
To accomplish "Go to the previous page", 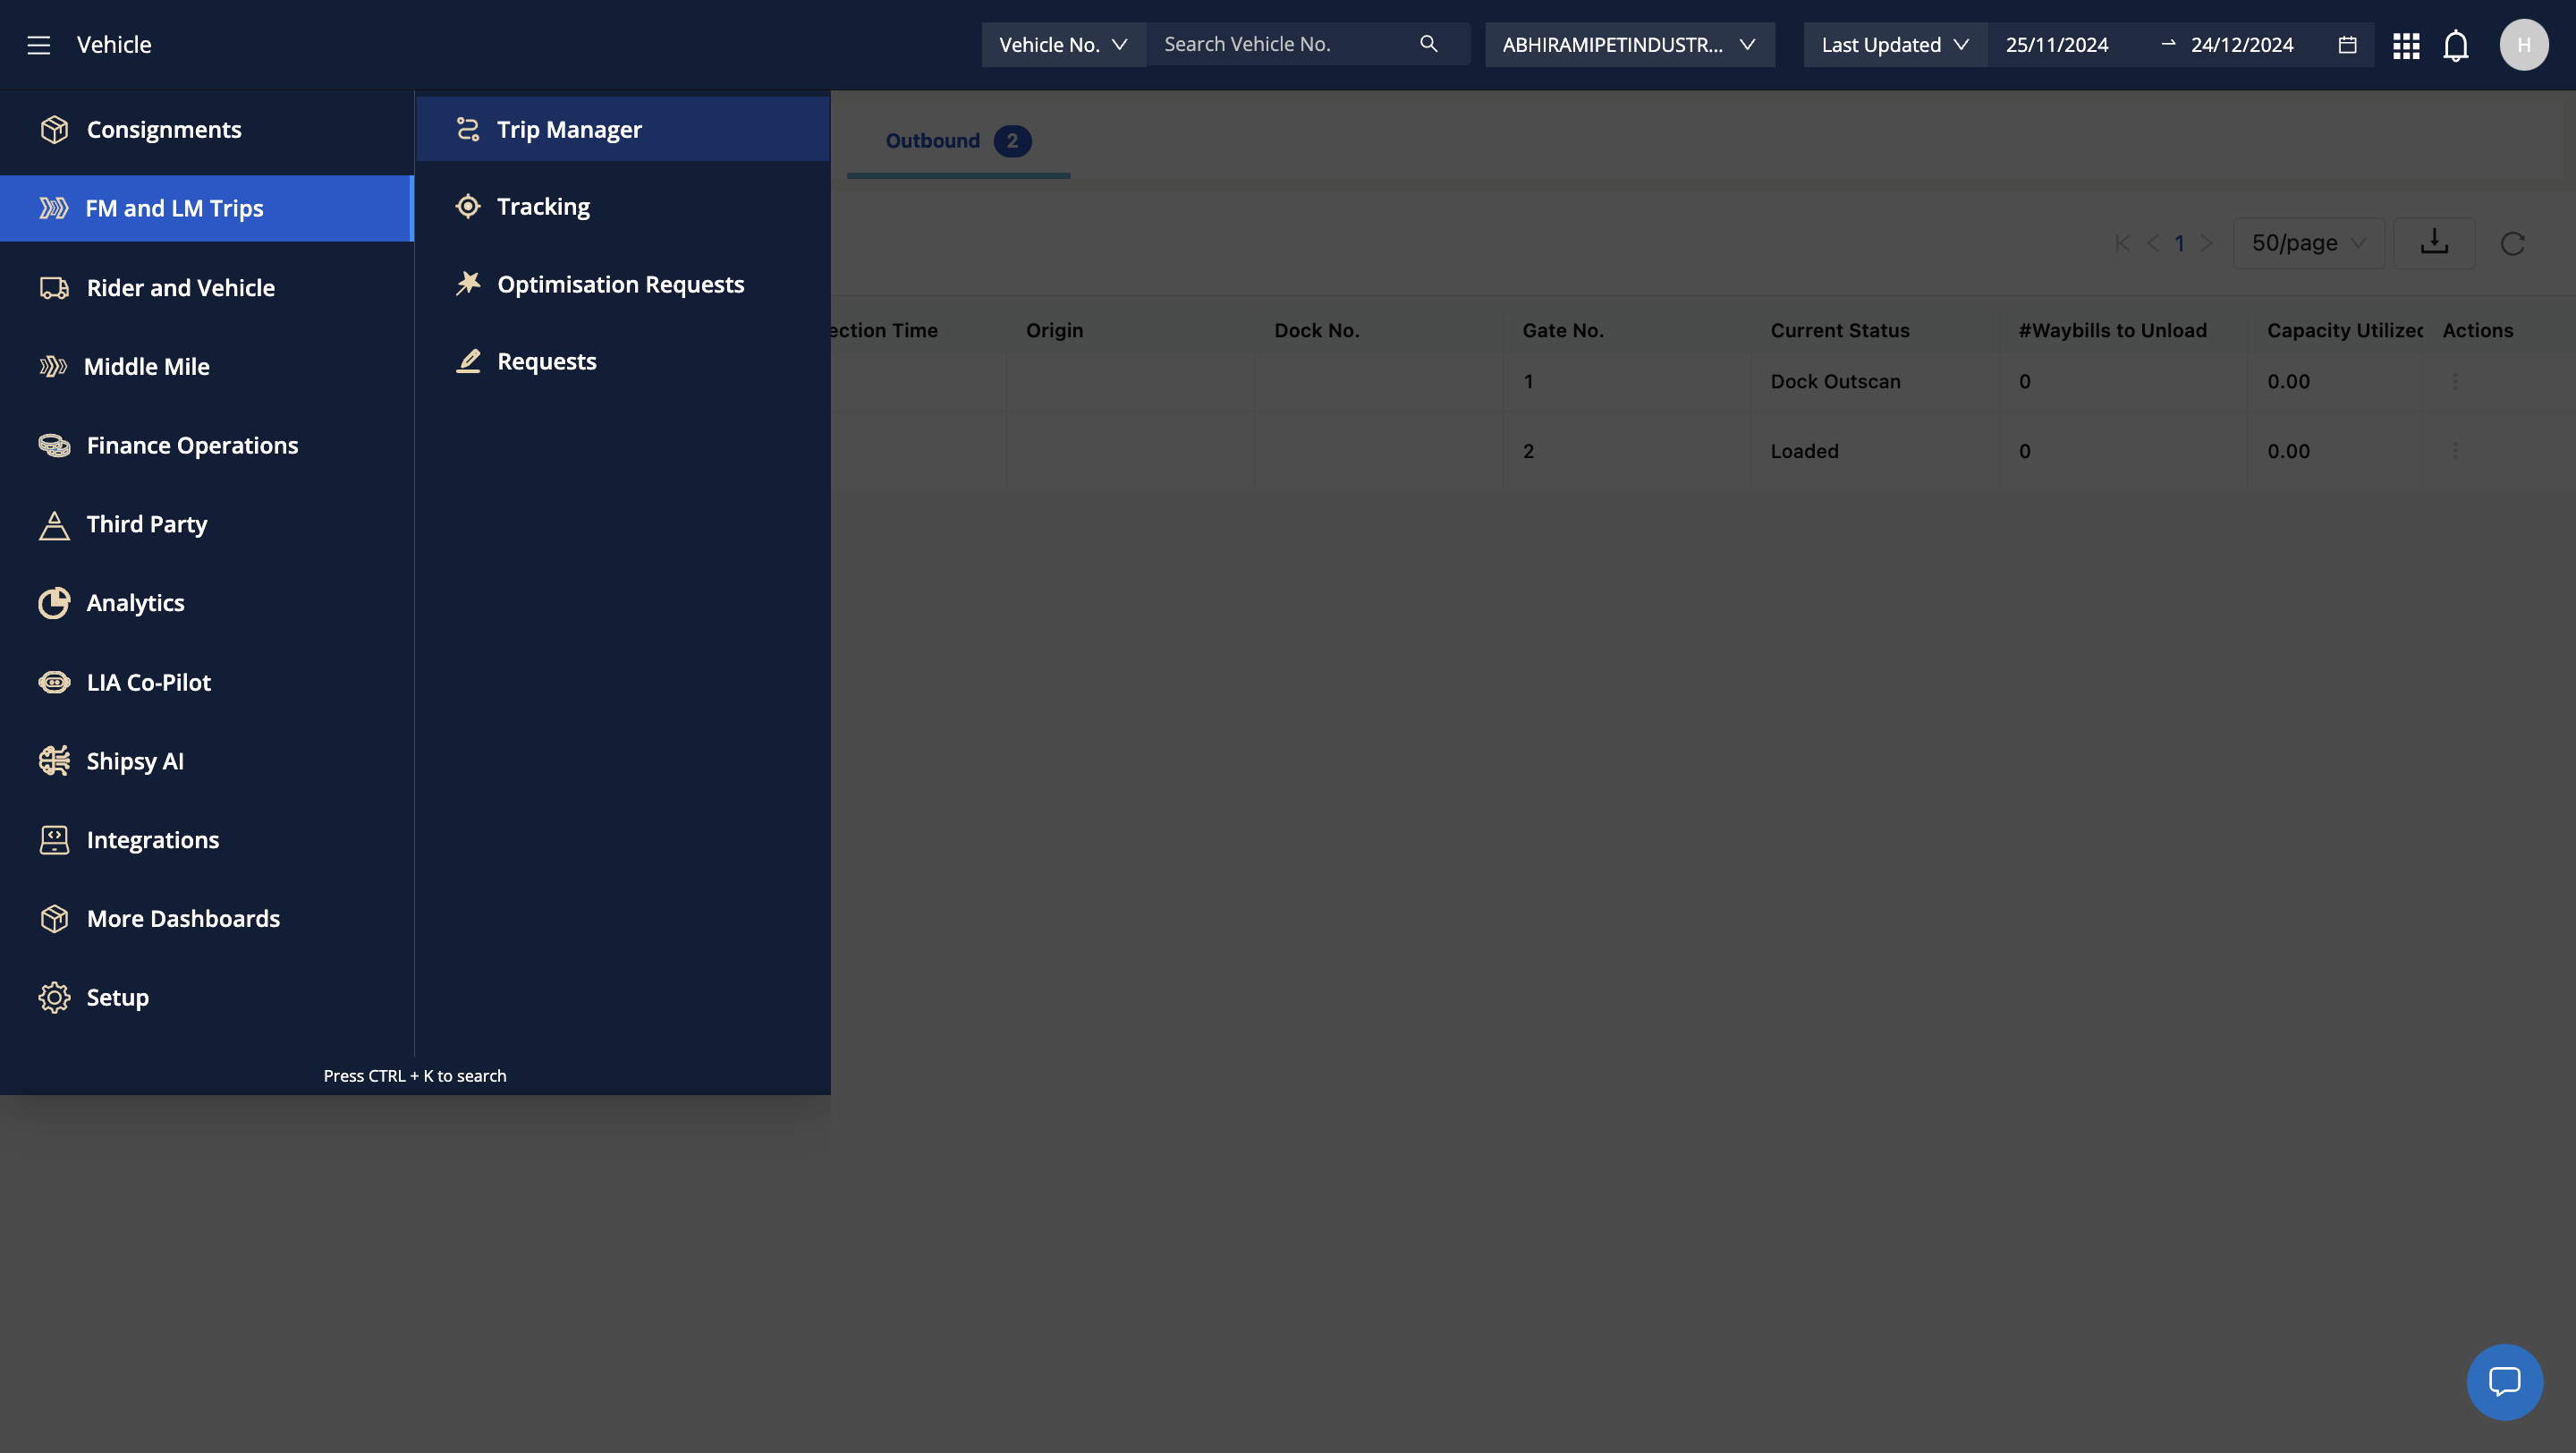I will tap(2152, 243).
